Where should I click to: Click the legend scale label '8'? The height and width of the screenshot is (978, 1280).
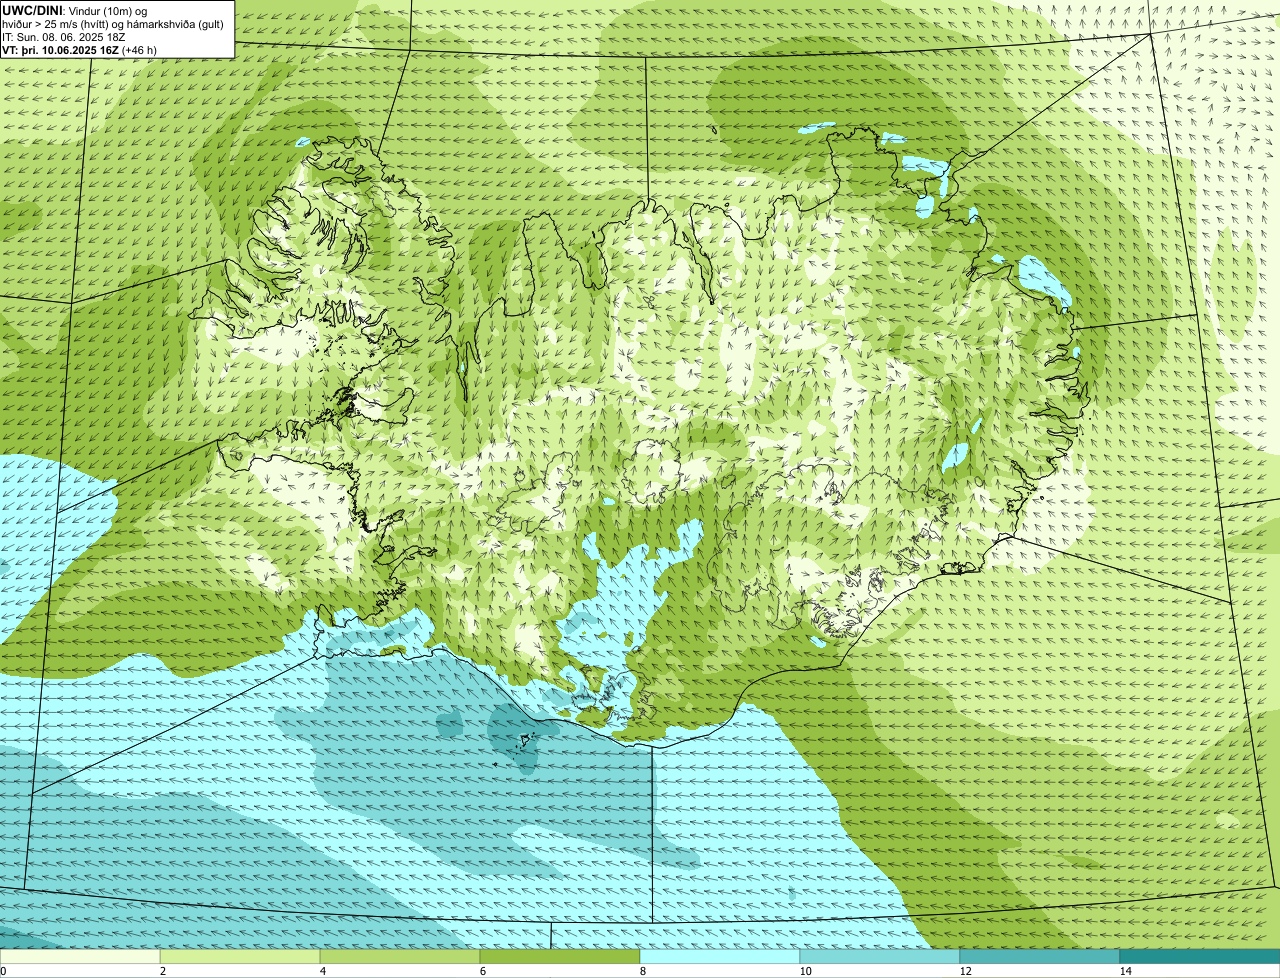coord(642,971)
